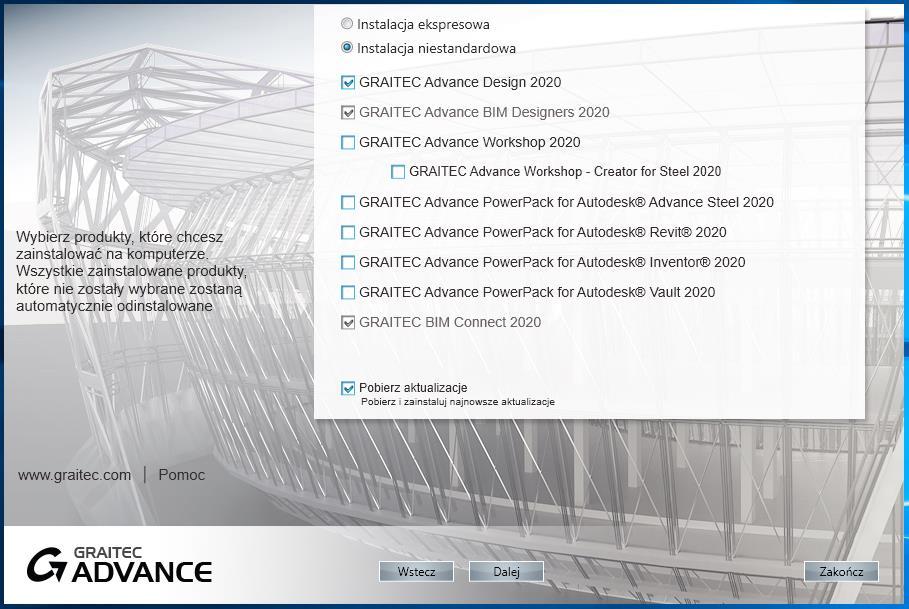Disable Pobierz aktualizacje checkbox
The height and width of the screenshot is (609, 909).
348,388
